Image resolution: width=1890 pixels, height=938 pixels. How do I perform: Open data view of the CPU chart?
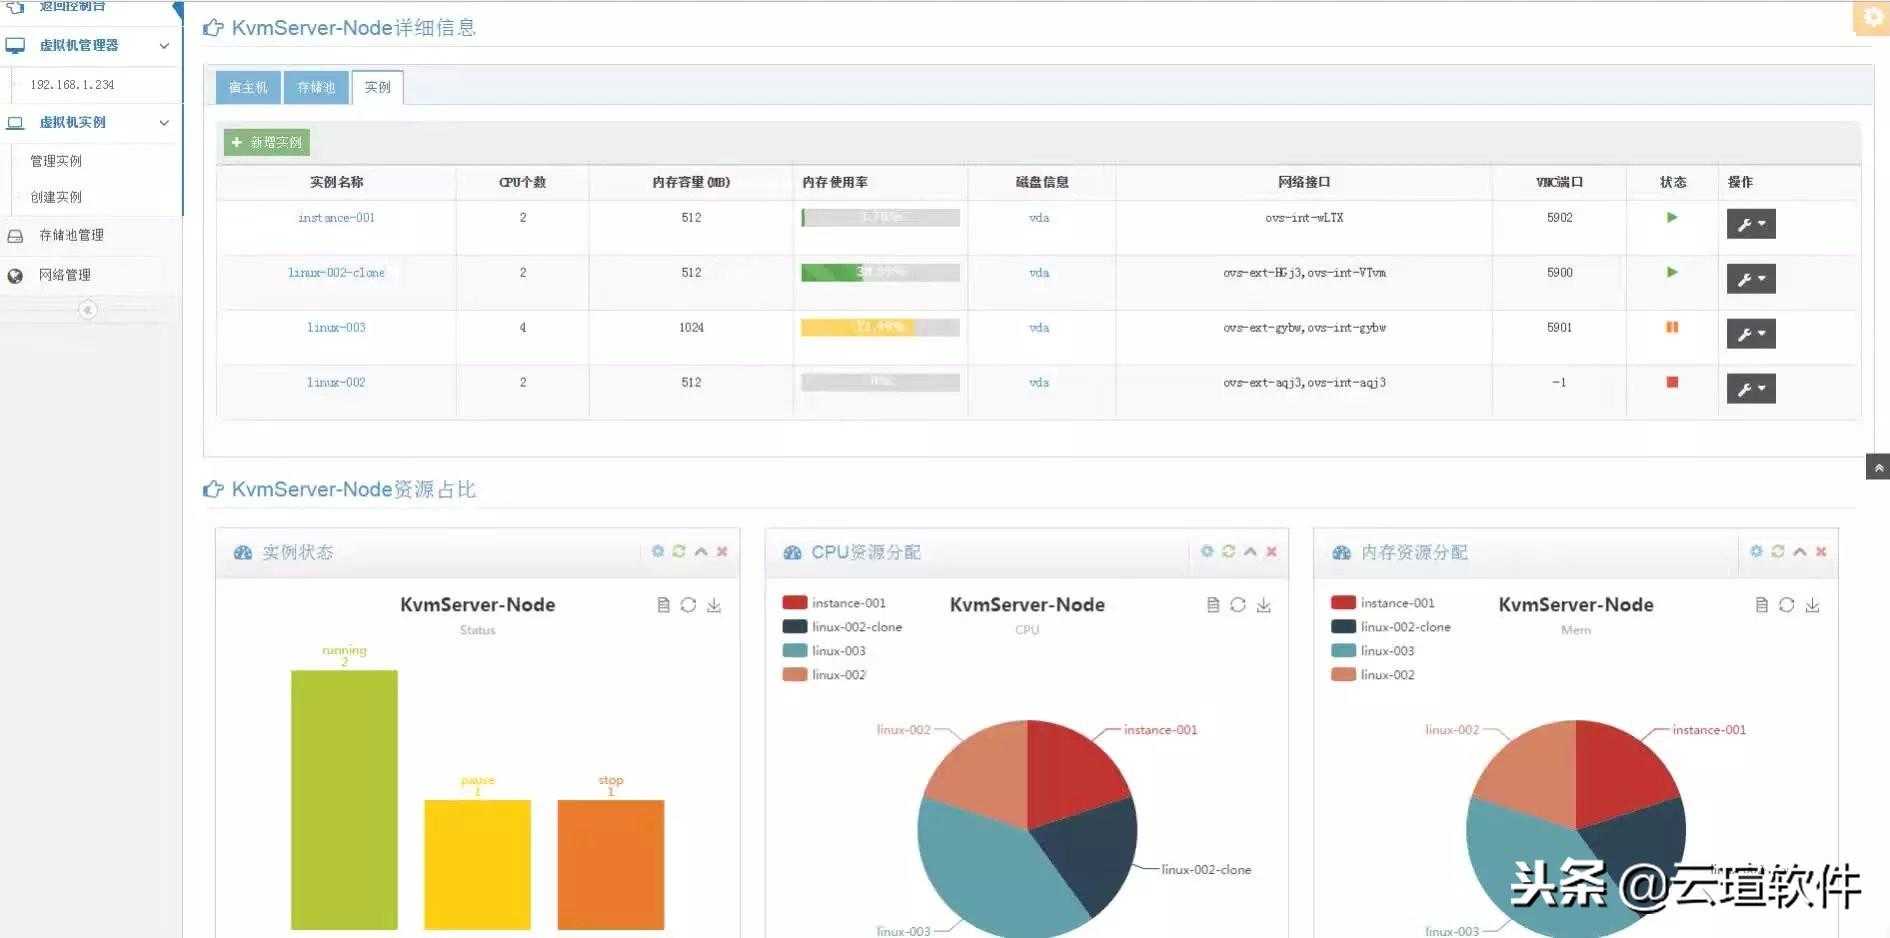(x=1212, y=605)
